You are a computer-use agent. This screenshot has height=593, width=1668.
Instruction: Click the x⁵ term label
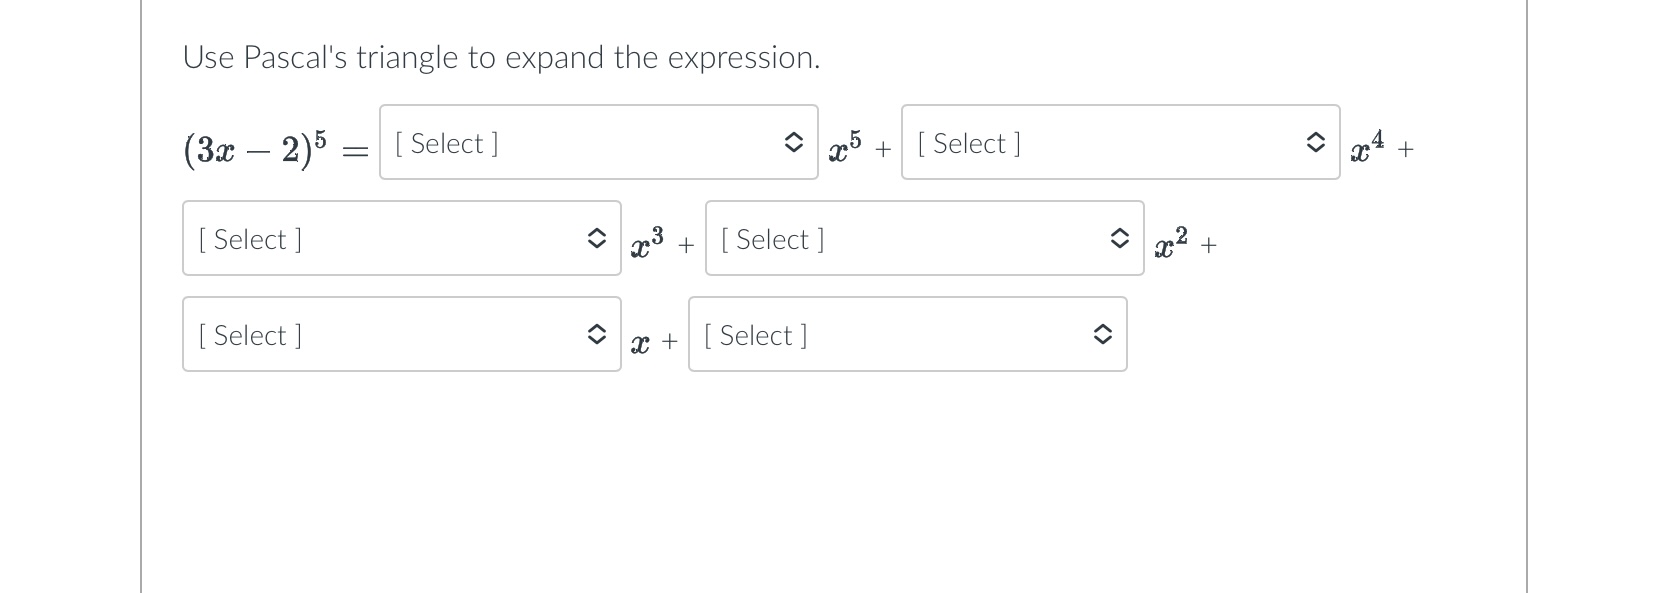click(x=845, y=146)
